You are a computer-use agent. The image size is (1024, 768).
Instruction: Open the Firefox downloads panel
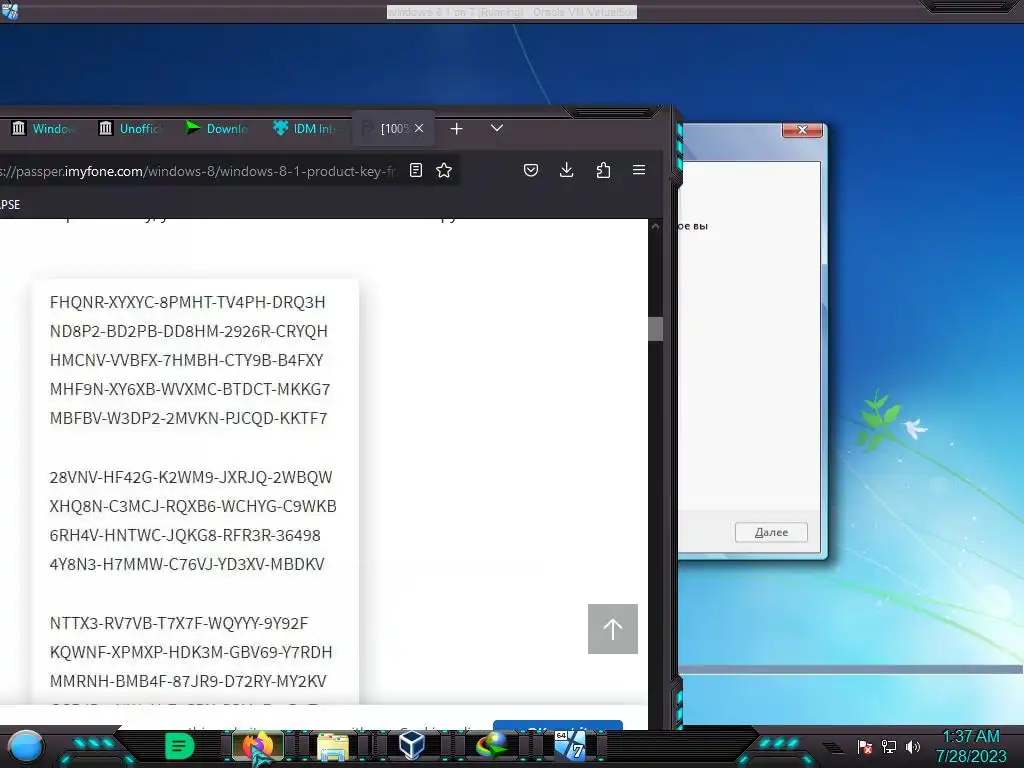pyautogui.click(x=567, y=170)
